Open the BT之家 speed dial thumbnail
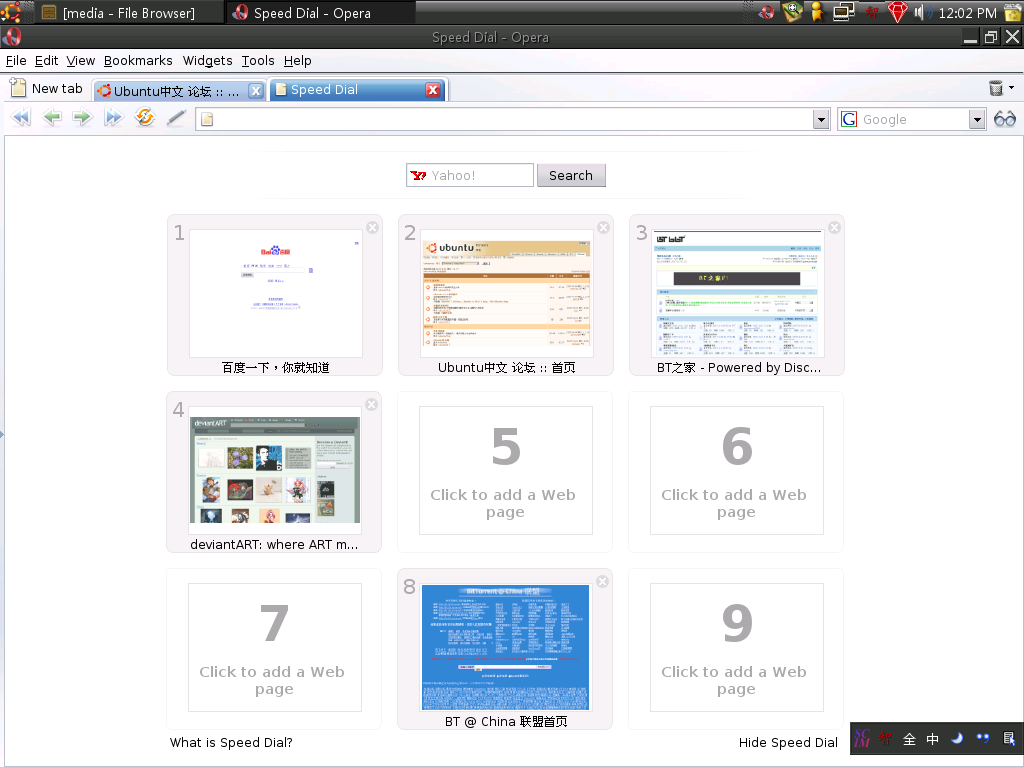 [x=738, y=293]
